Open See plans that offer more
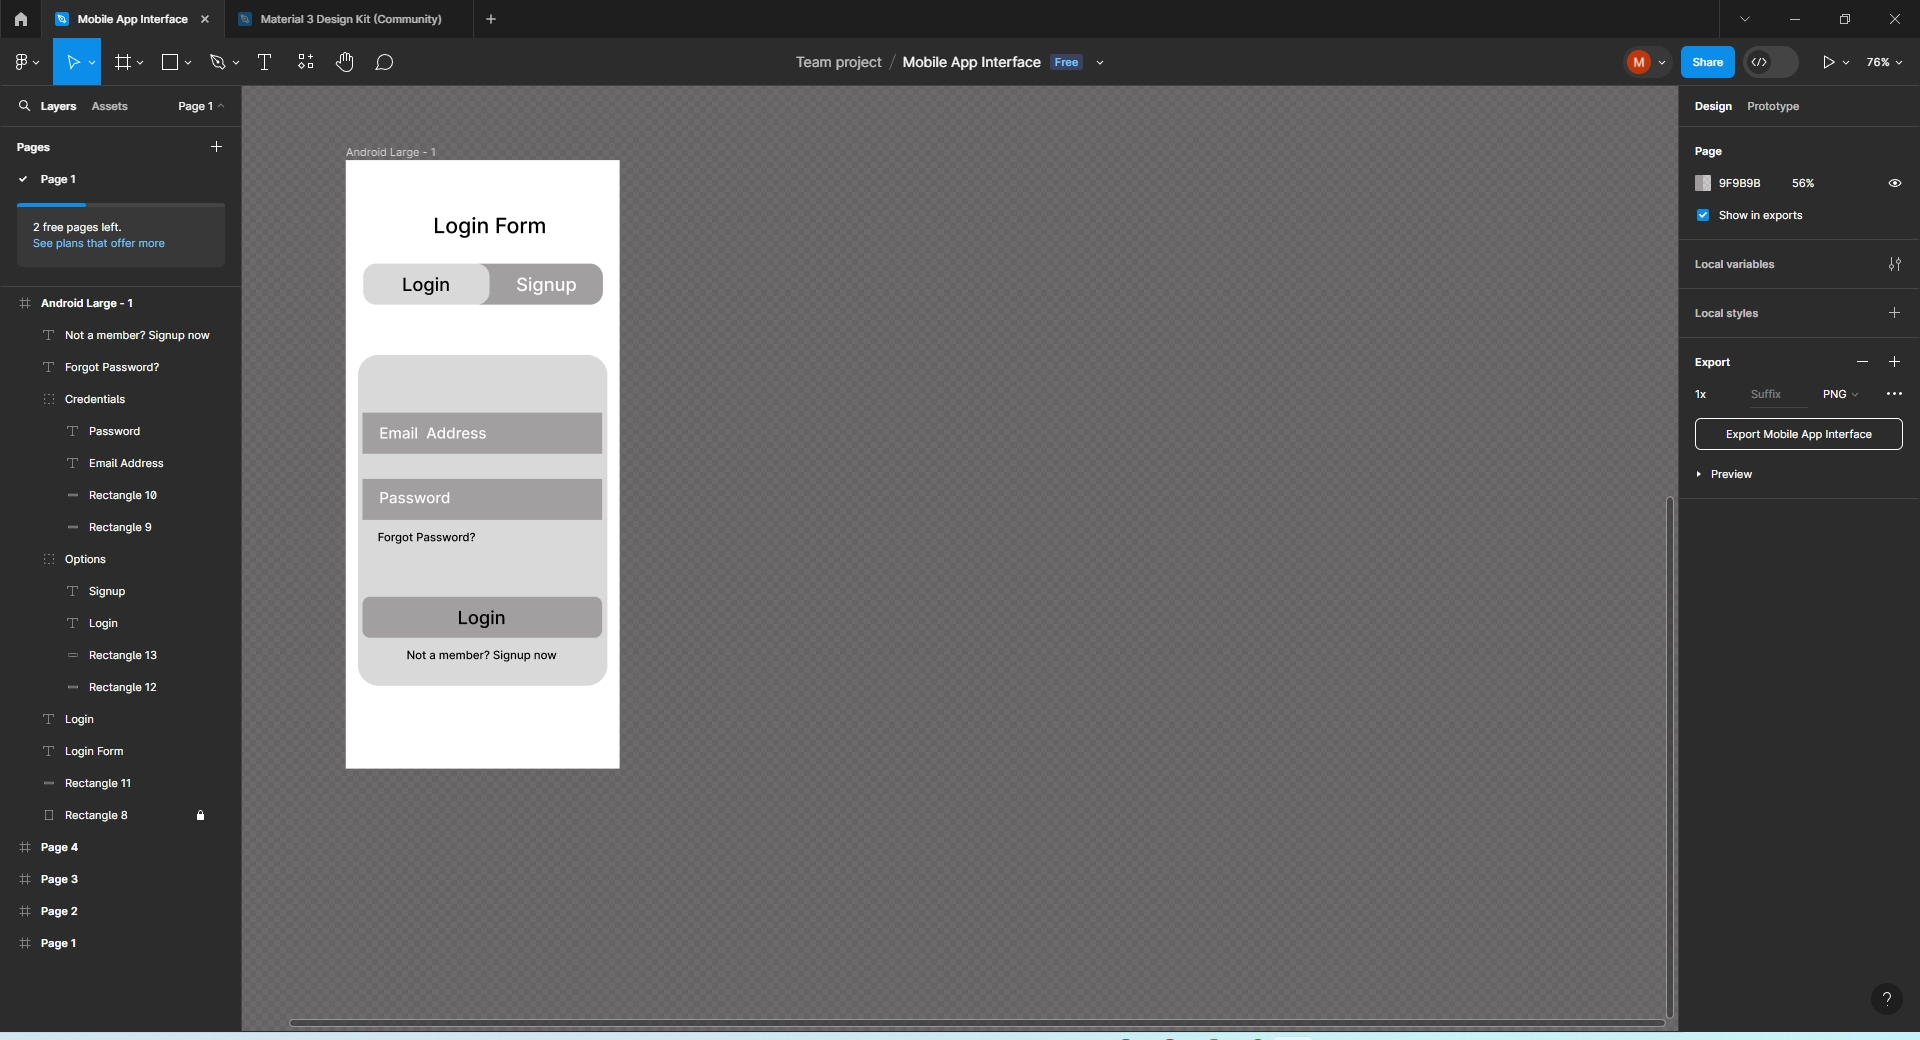Image resolution: width=1920 pixels, height=1040 pixels. click(98, 243)
